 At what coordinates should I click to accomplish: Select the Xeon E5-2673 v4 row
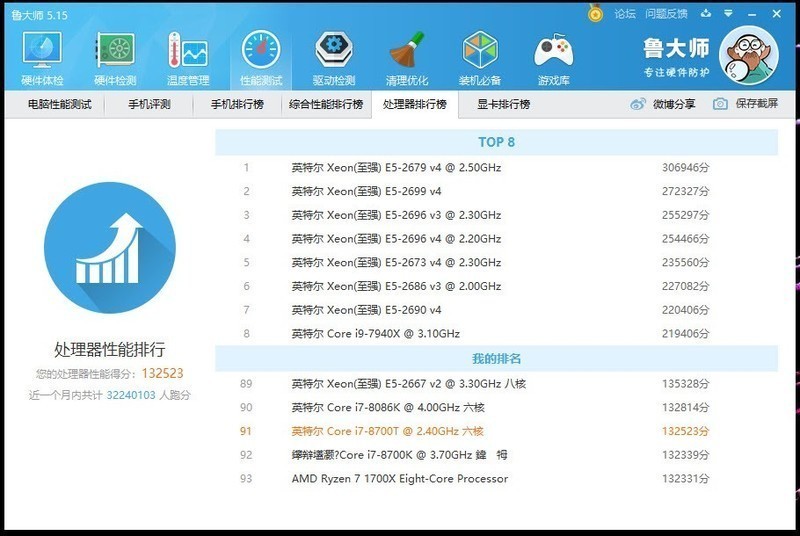pyautogui.click(x=496, y=262)
